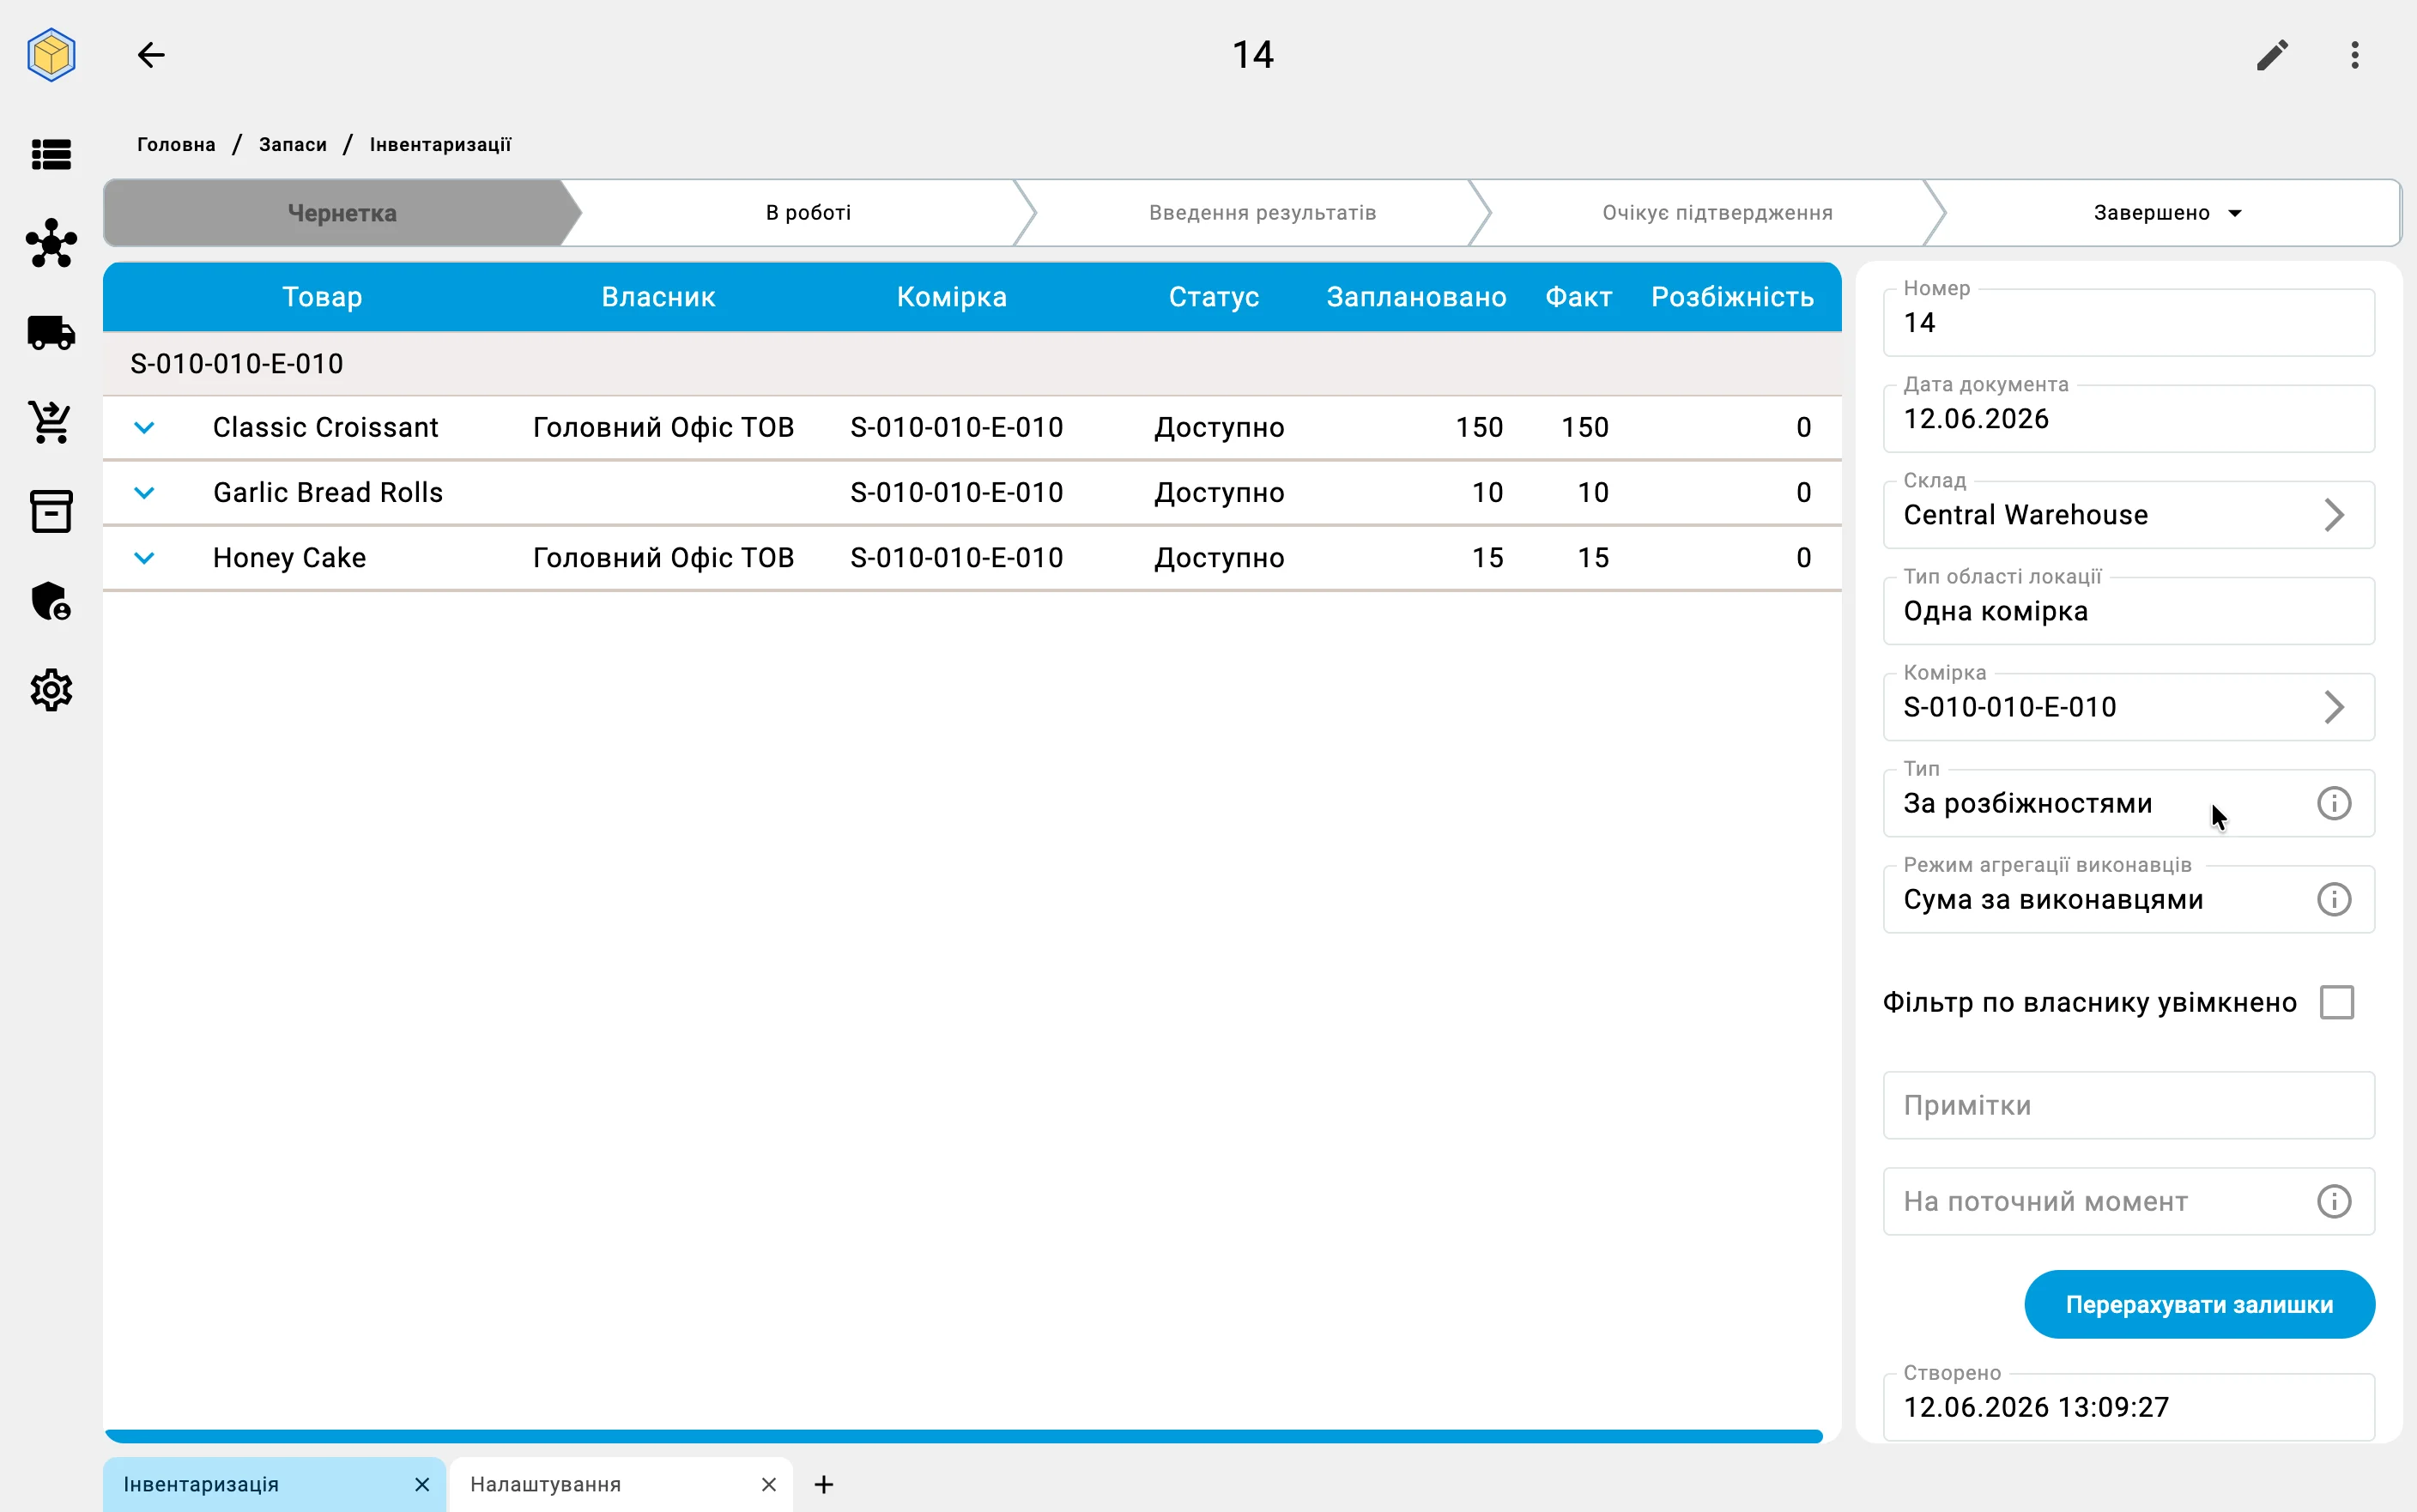Close the Налаштування tab
This screenshot has height=1512, width=2417.
click(768, 1484)
